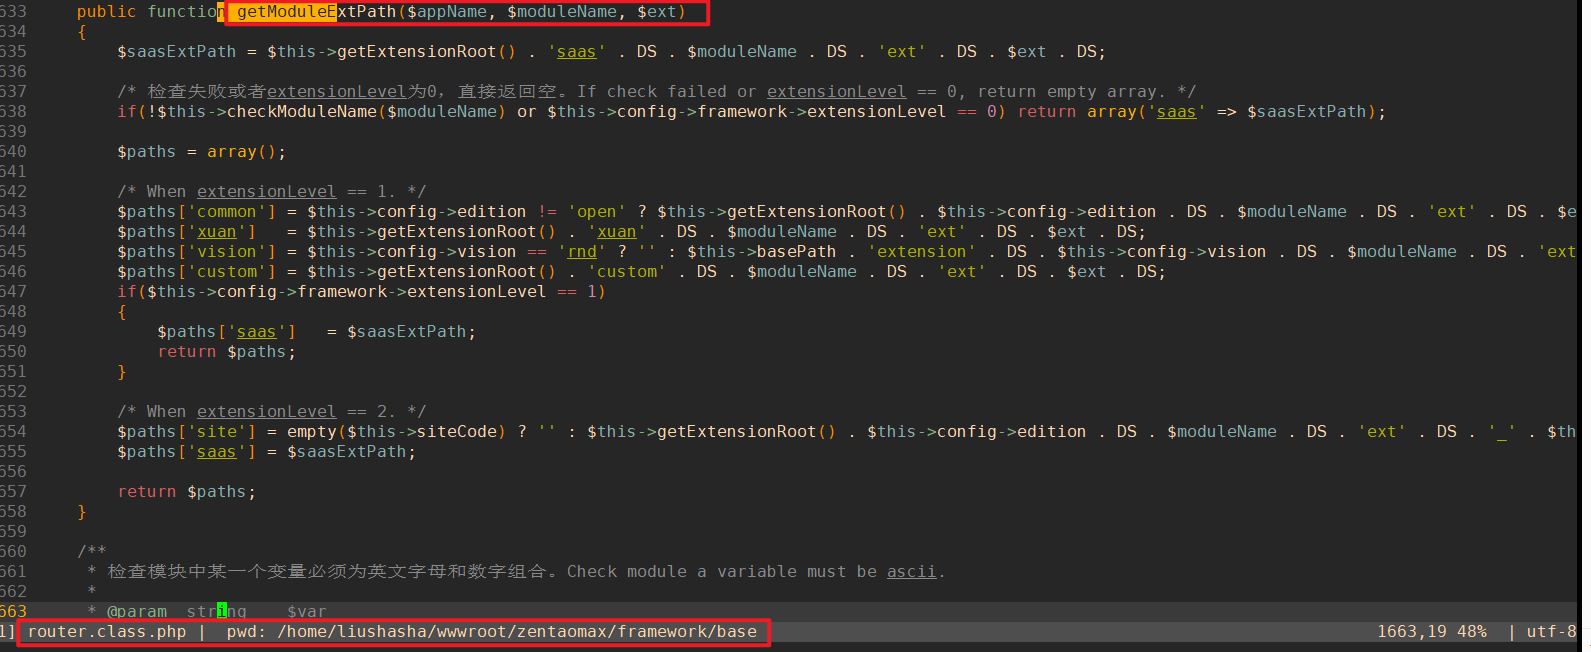Click the getModuleExtPath function name
The width and height of the screenshot is (1591, 652).
[x=317, y=12]
